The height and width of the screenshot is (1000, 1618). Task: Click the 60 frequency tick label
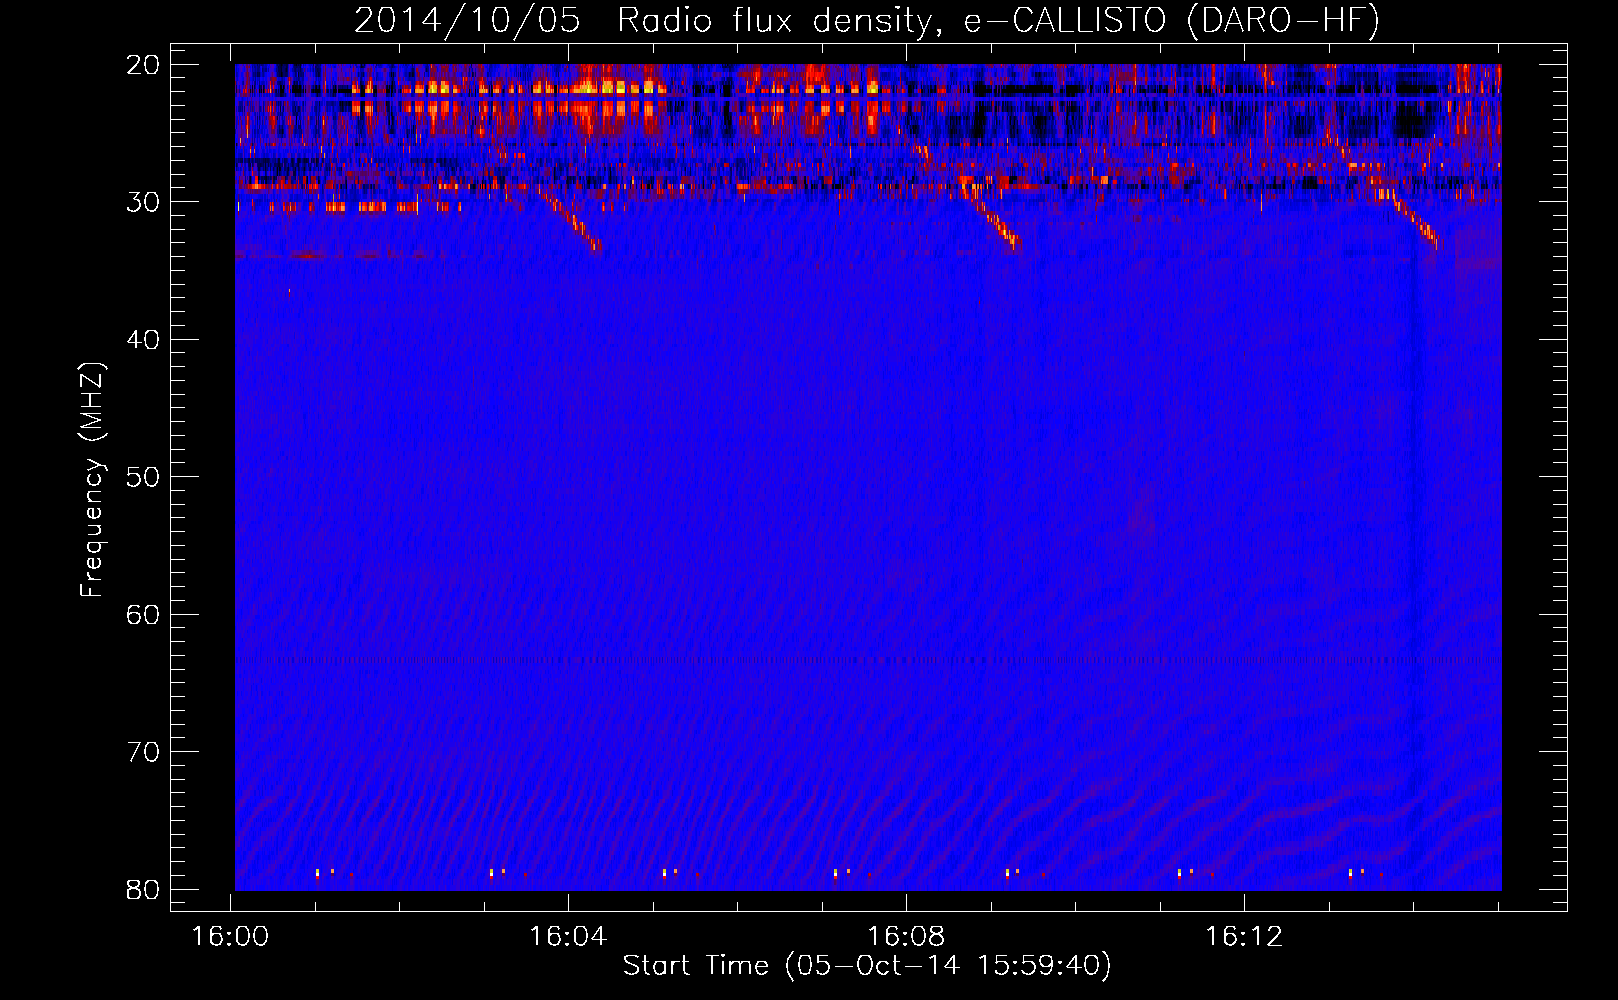click(144, 615)
